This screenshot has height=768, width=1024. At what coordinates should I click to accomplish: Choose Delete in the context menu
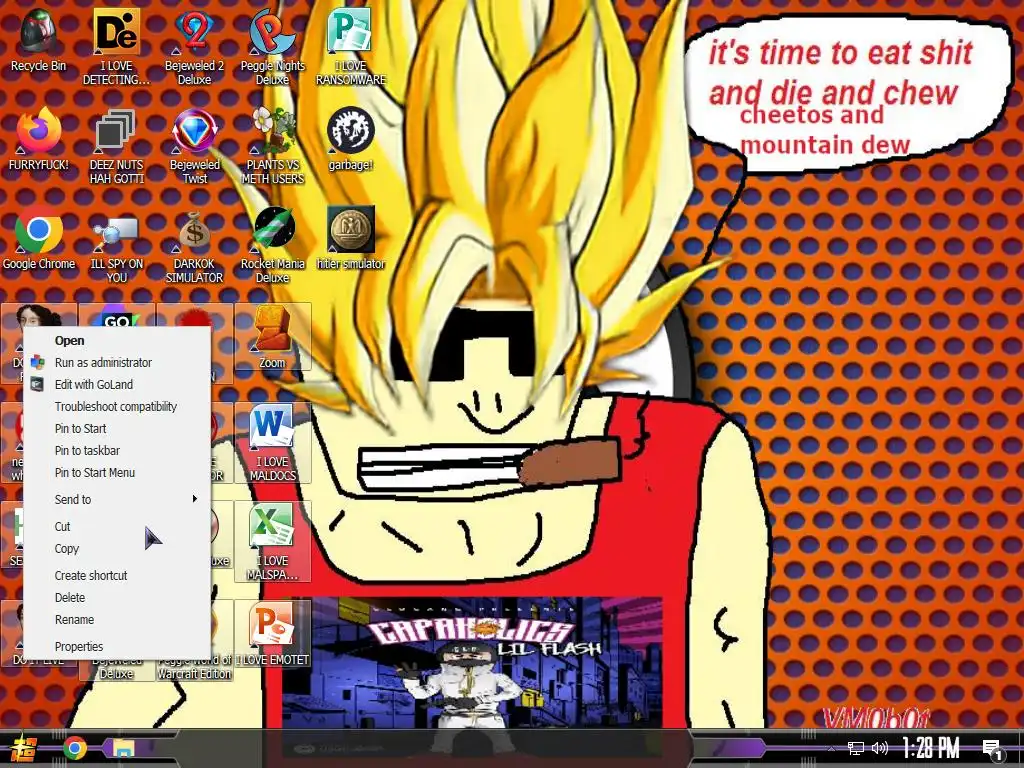[x=117, y=598]
